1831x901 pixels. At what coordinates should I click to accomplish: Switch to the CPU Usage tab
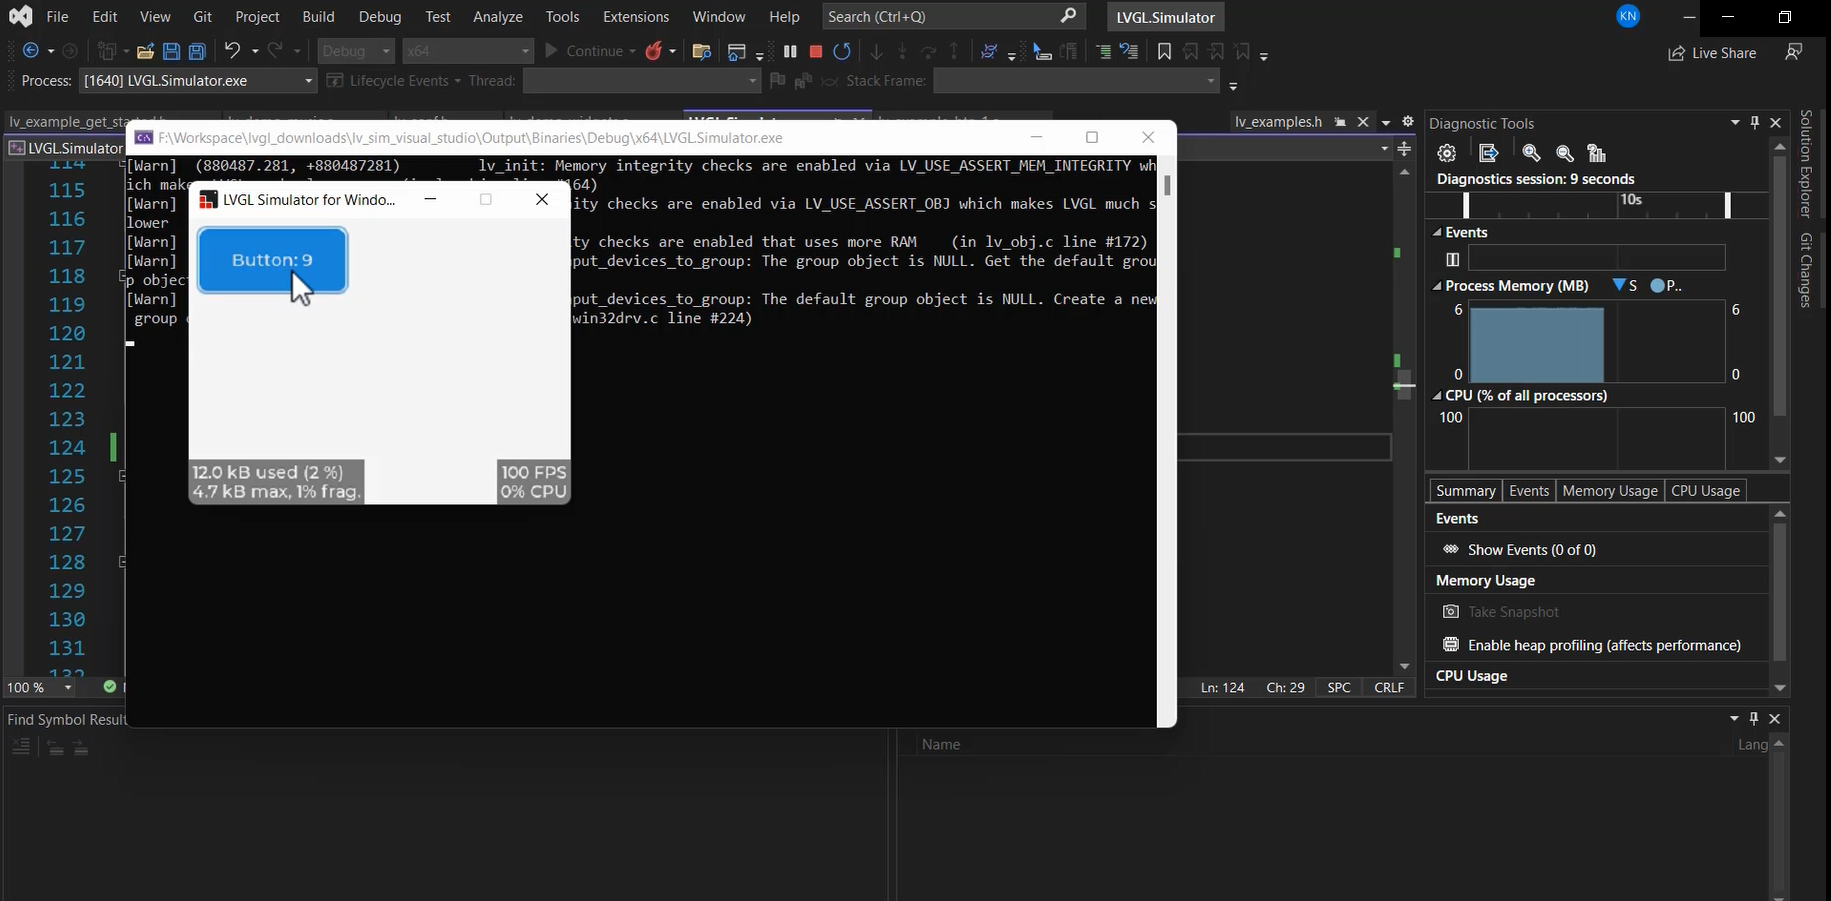(1706, 490)
